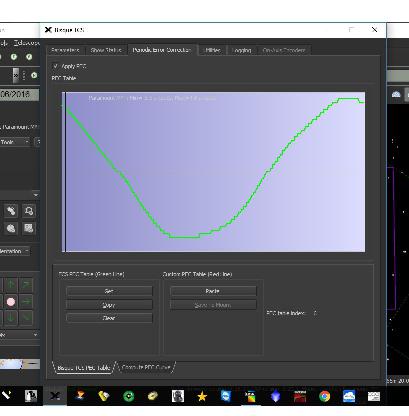Switch to the Compute PEC Curve tab

[x=146, y=367]
